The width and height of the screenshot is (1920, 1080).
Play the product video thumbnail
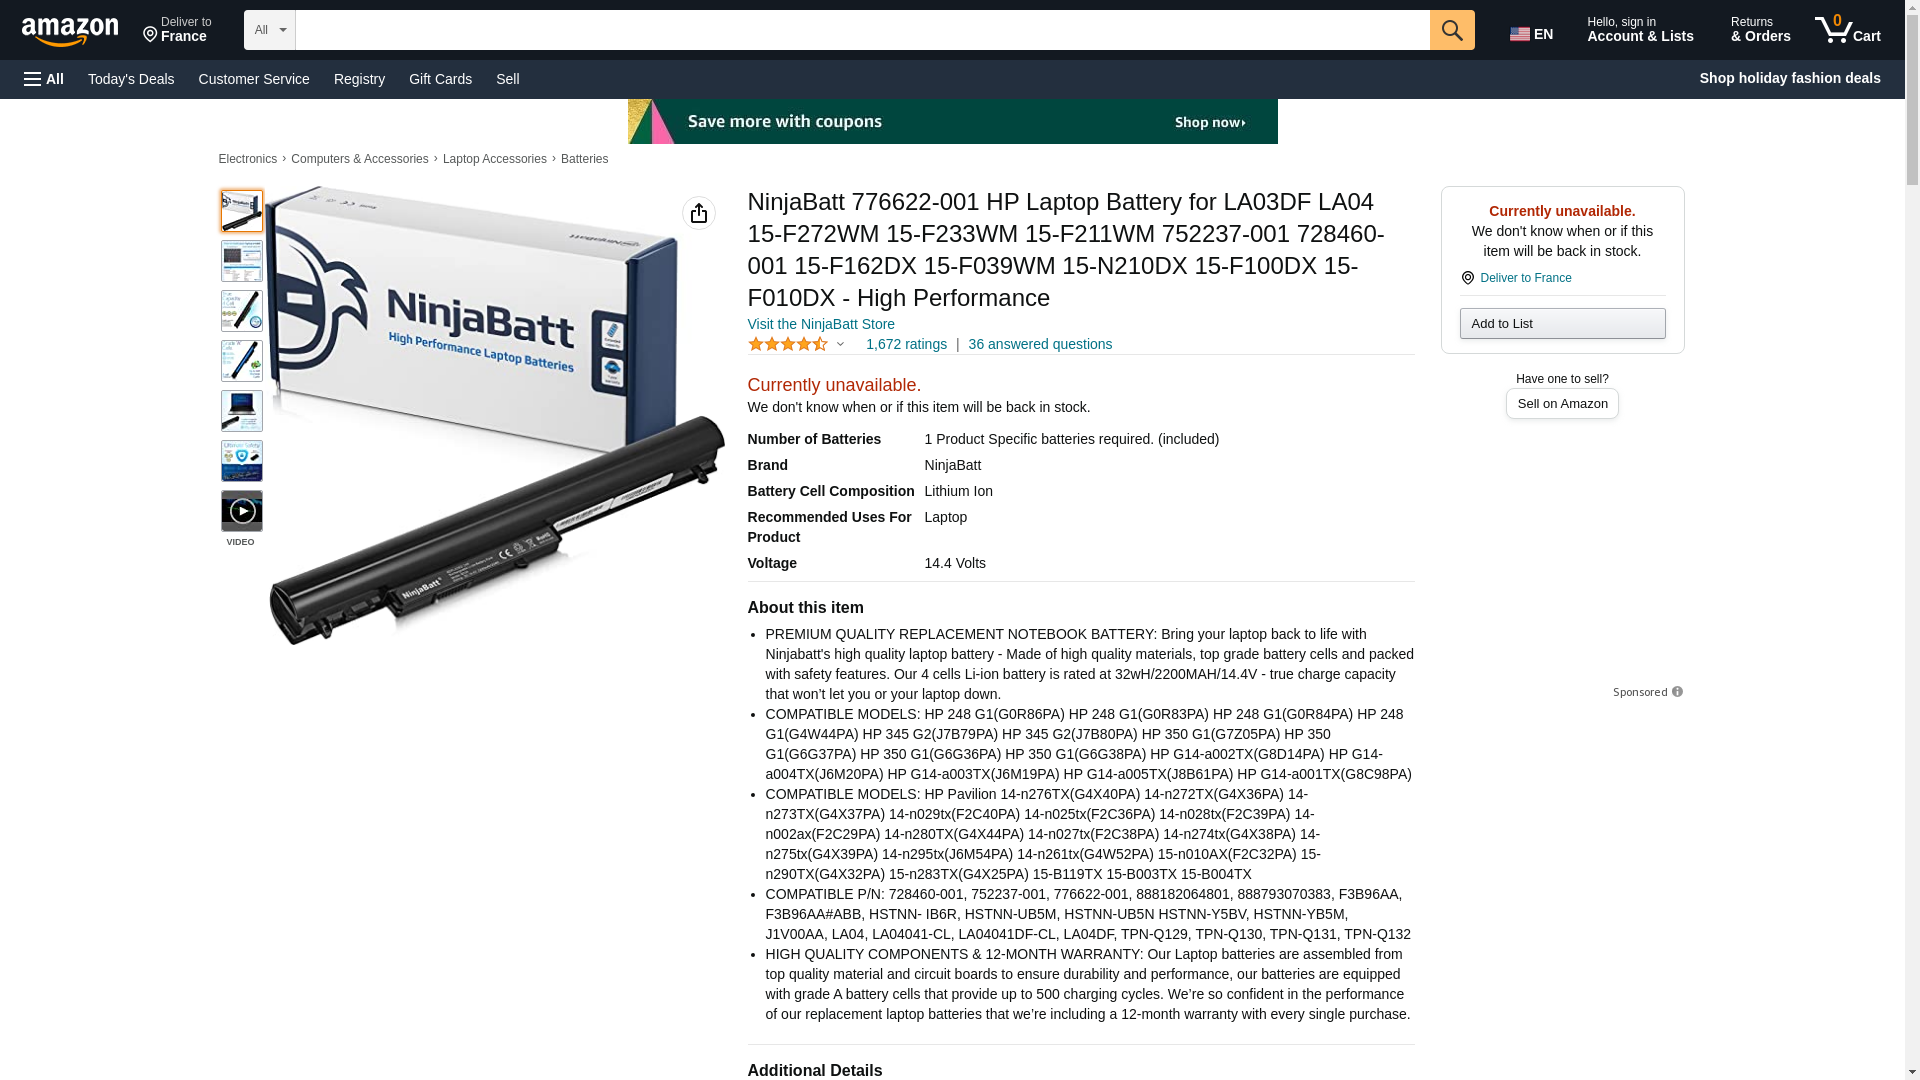coord(242,511)
